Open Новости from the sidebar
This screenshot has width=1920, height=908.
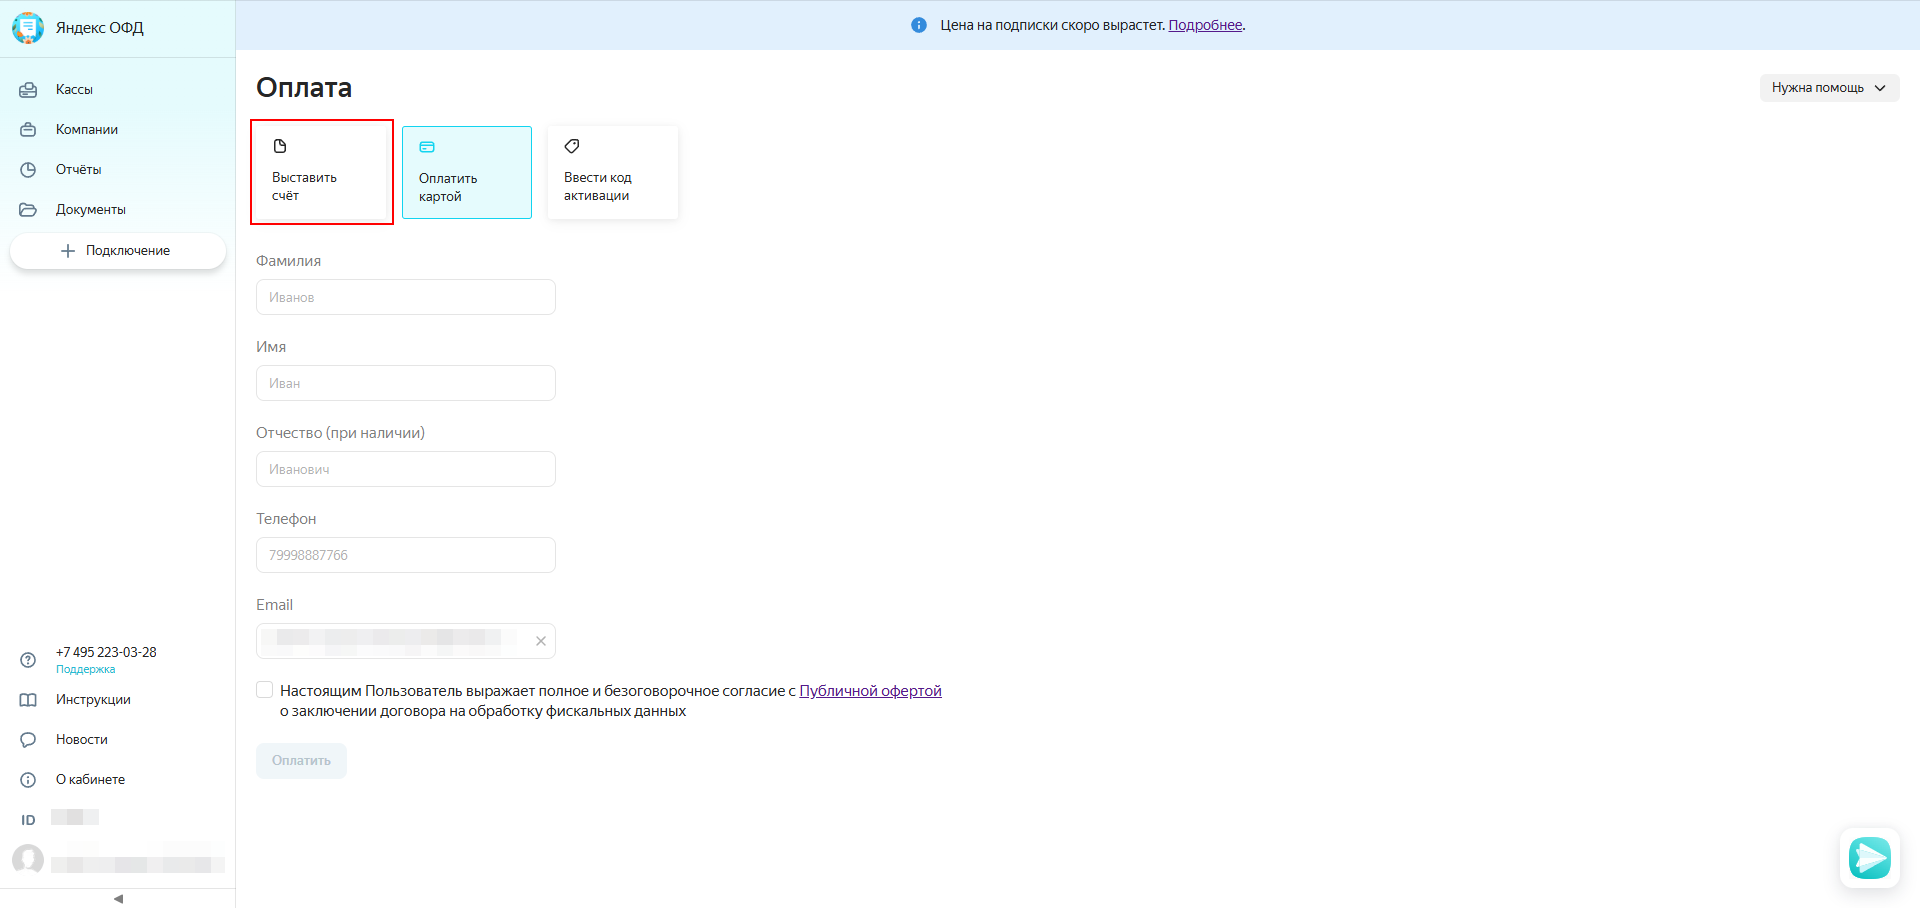tap(81, 740)
